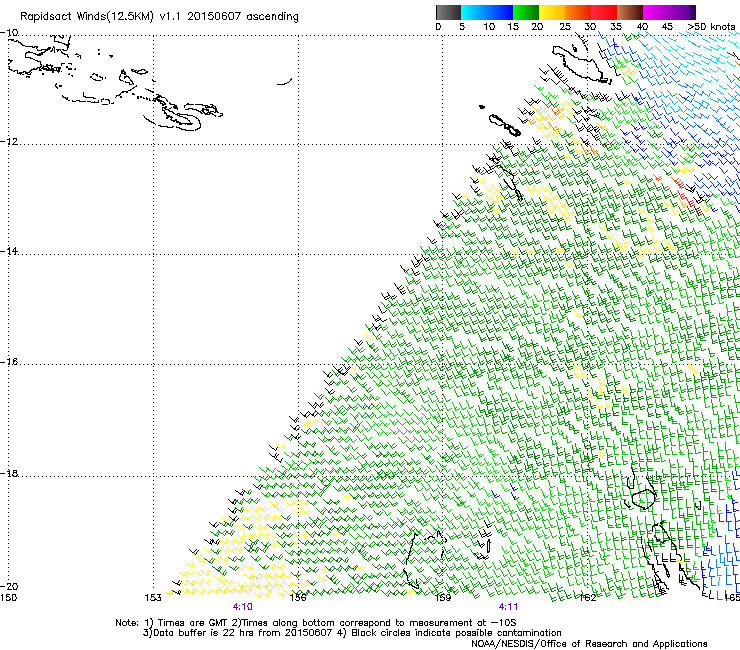Click the '150' longitude axis label

tap(8, 598)
